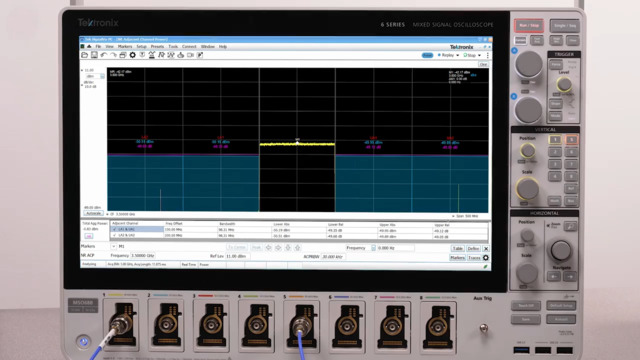640x360 pixels.
Task: Click the Define button
Action: 473,249
